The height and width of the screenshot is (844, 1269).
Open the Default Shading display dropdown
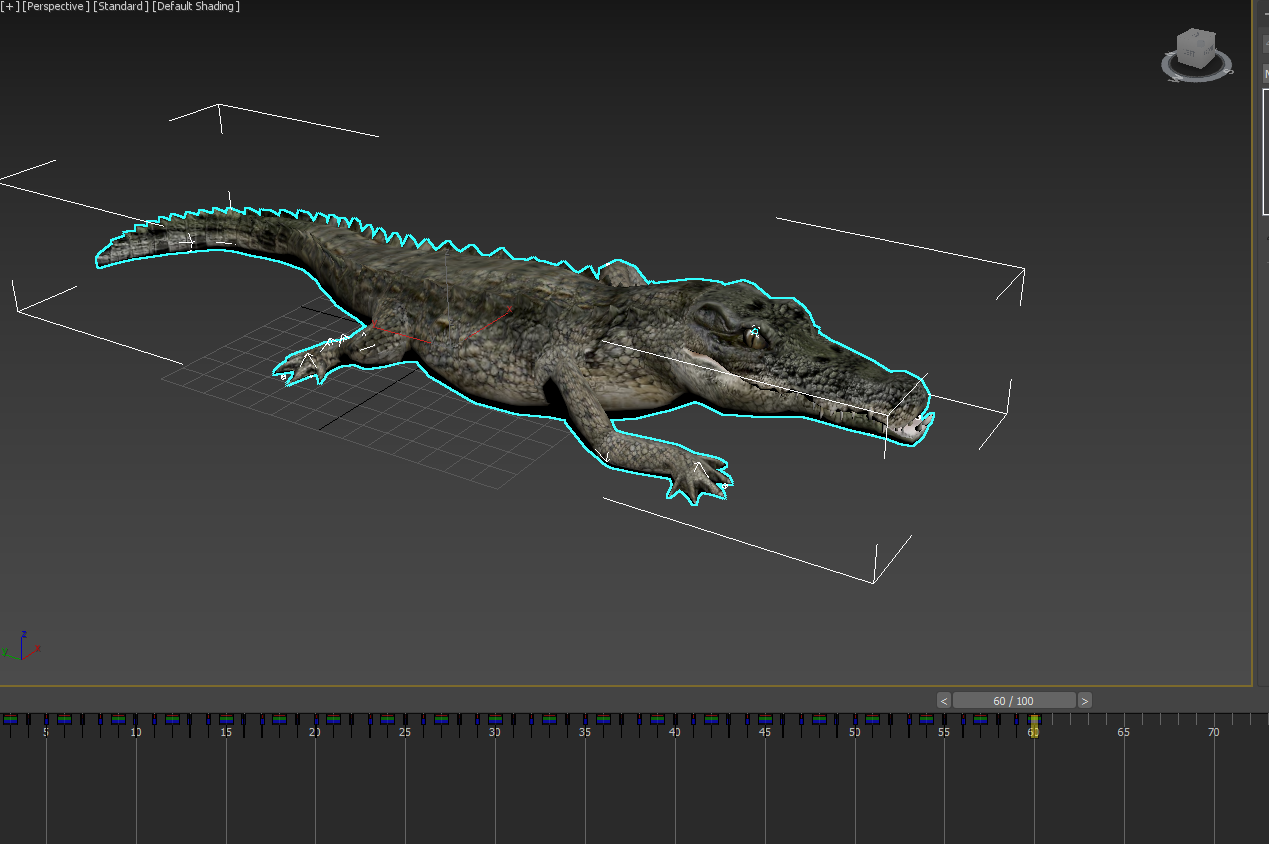pyautogui.click(x=196, y=6)
